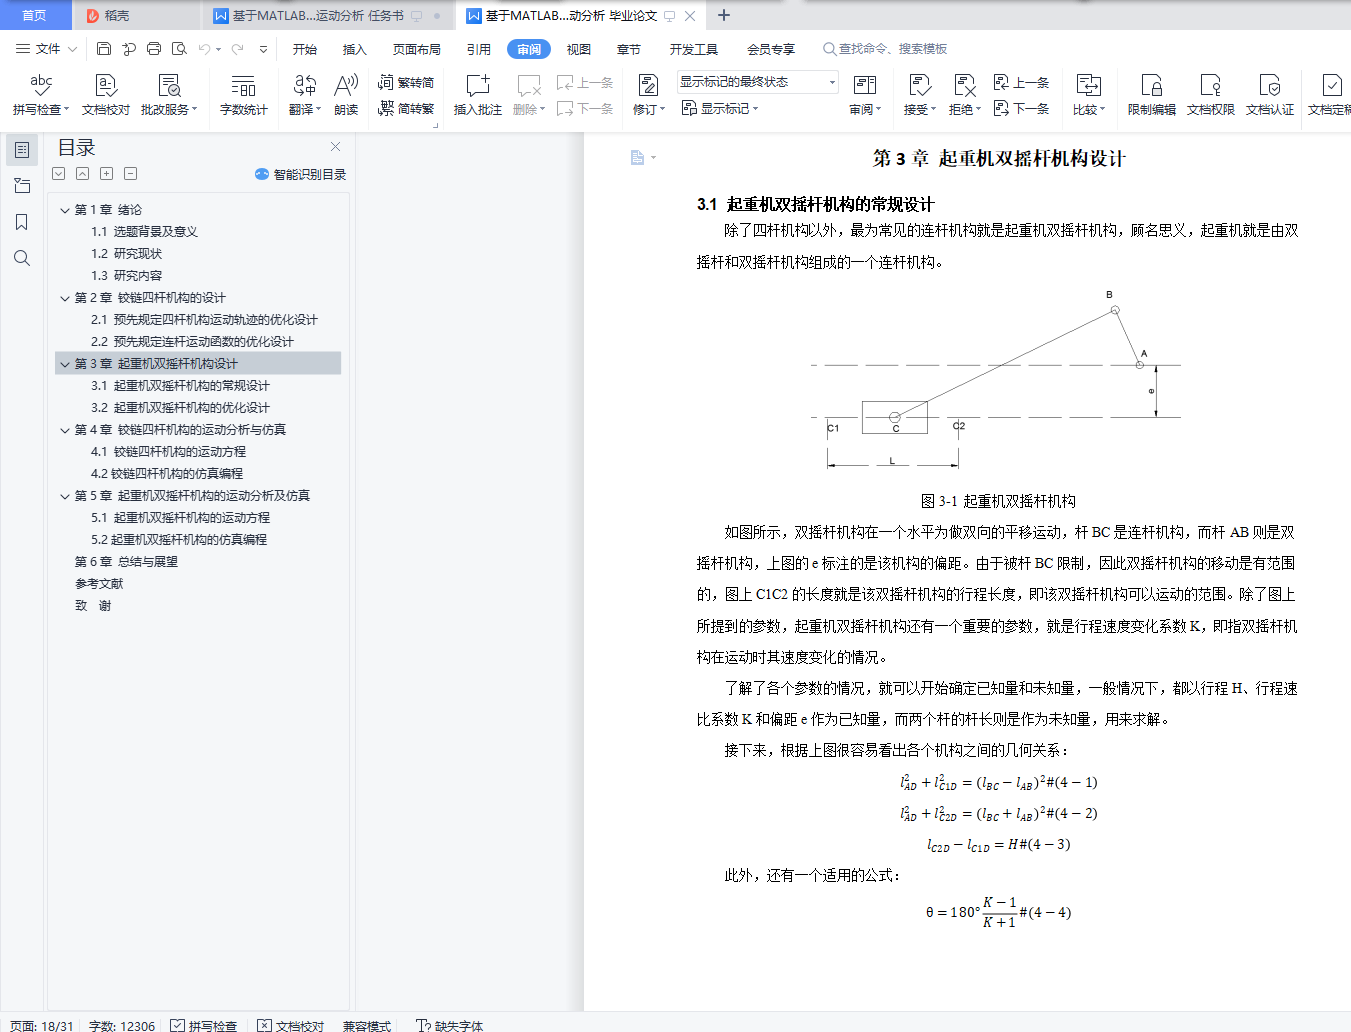The width and height of the screenshot is (1351, 1032).
Task: Click the 兼容模式 status bar item
Action: click(367, 1026)
